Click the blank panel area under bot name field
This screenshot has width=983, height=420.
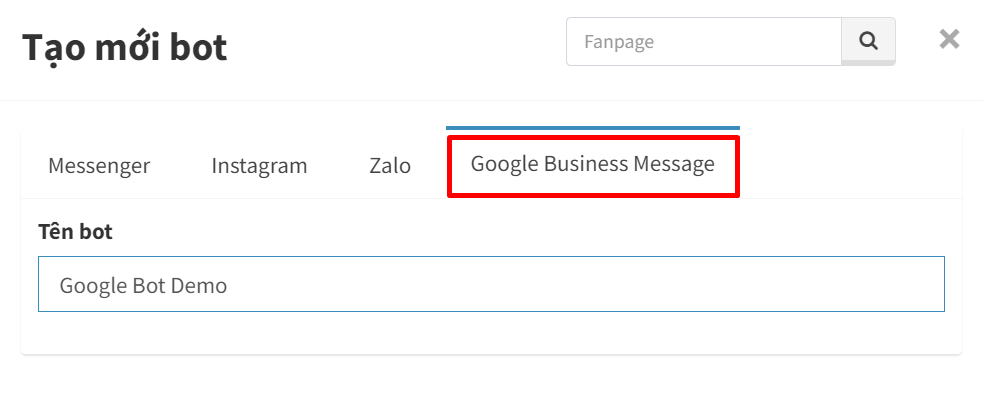coord(491,333)
